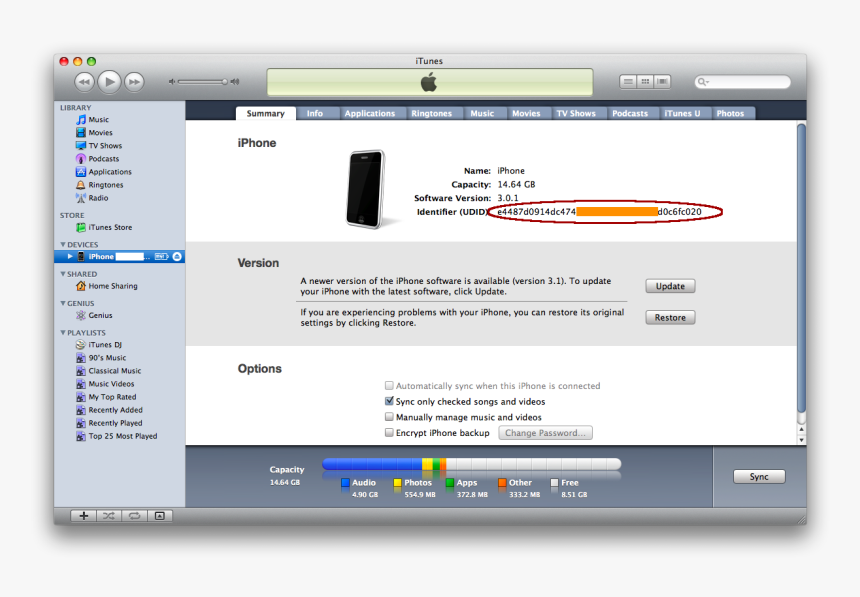
Task: Switch to the TV Shows tab
Action: tap(576, 114)
